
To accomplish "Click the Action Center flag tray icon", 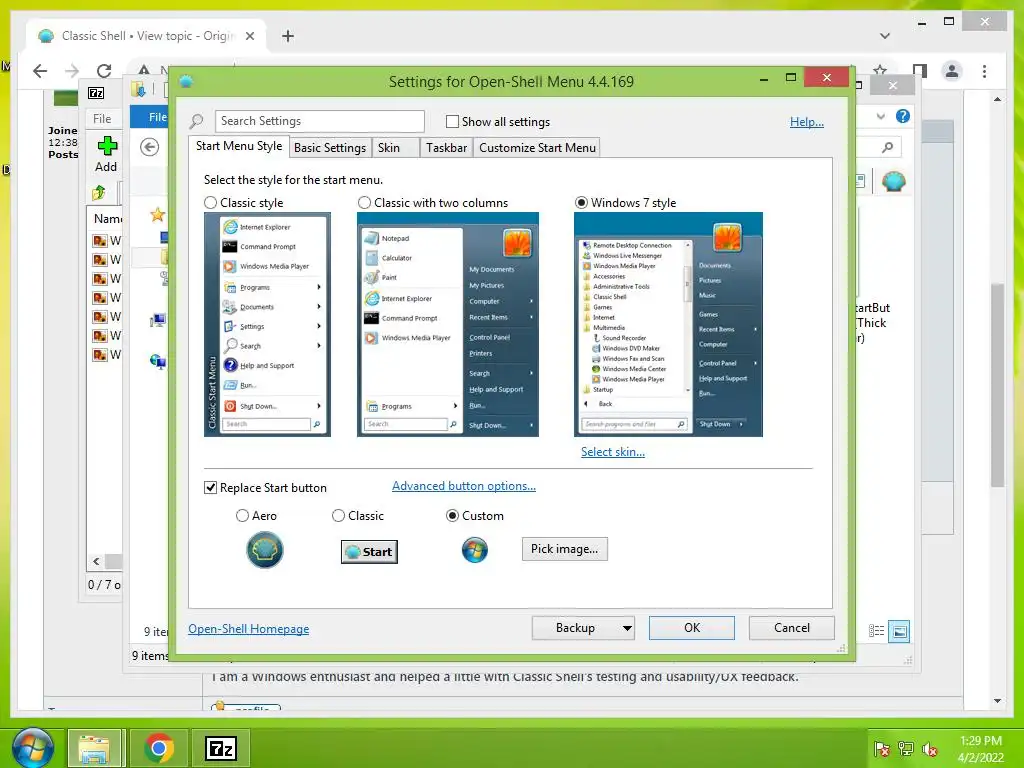I will [x=882, y=749].
